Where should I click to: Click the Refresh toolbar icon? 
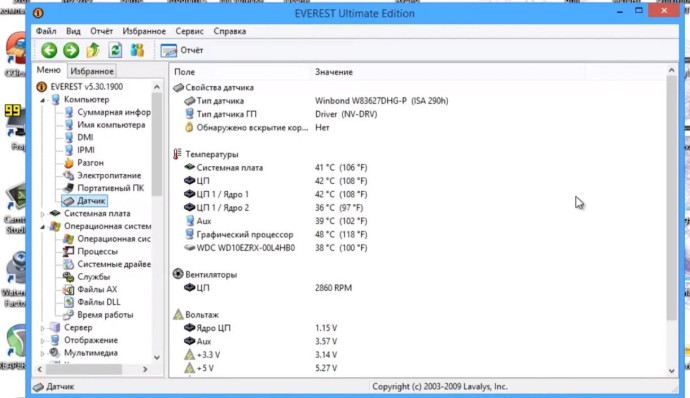coord(115,50)
